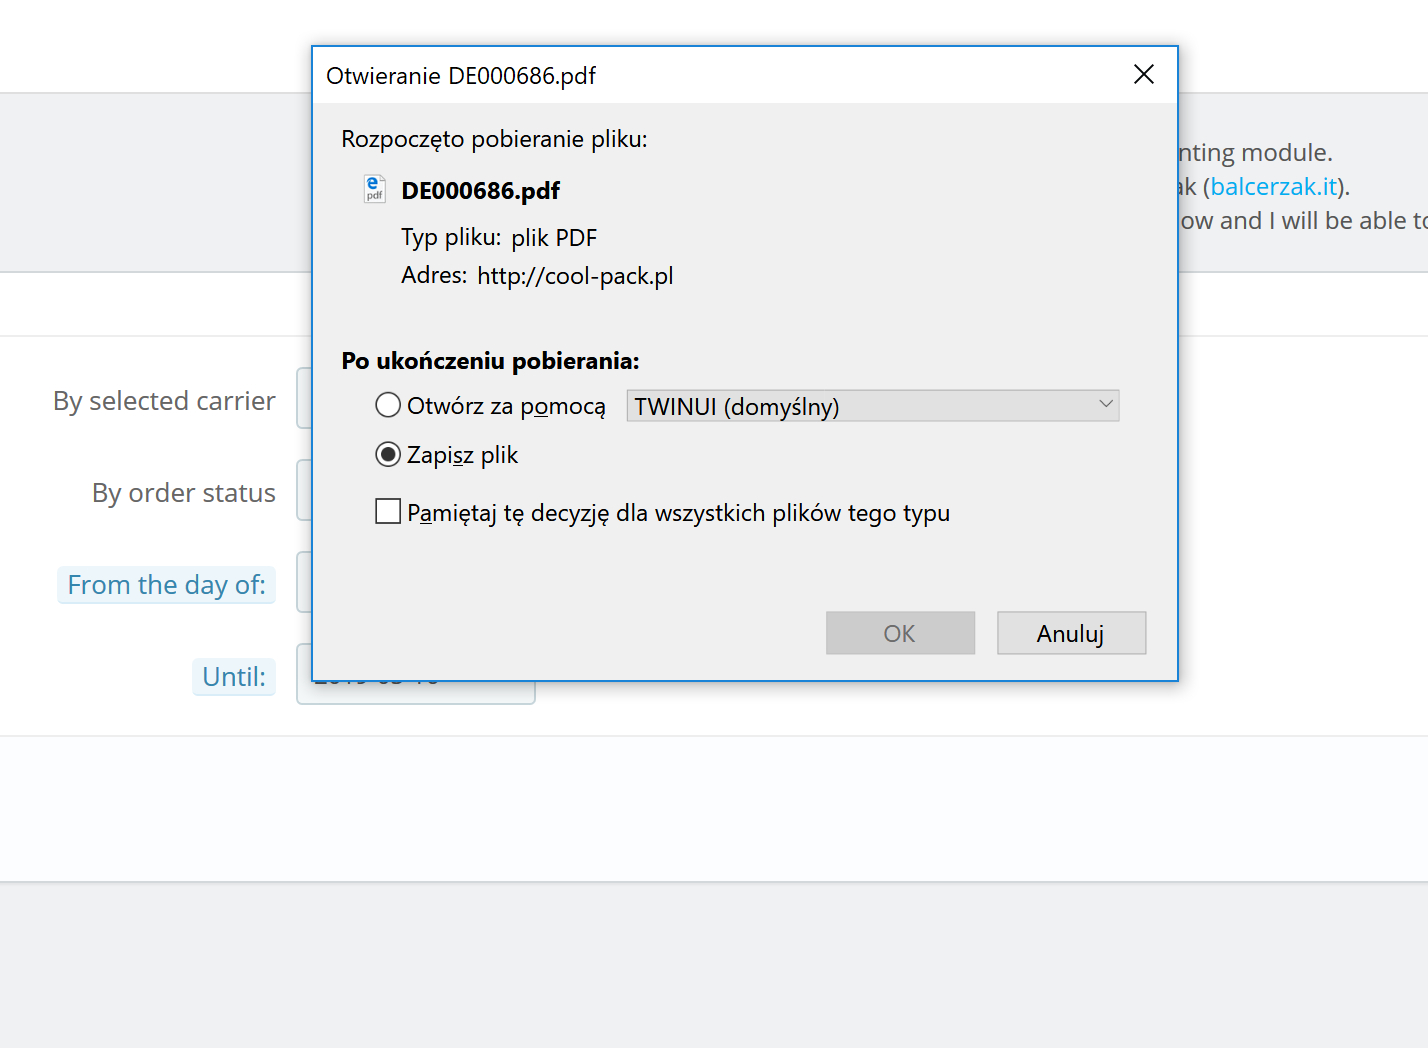Click the 'Typ pliku: plik PDF' text

[x=499, y=238]
